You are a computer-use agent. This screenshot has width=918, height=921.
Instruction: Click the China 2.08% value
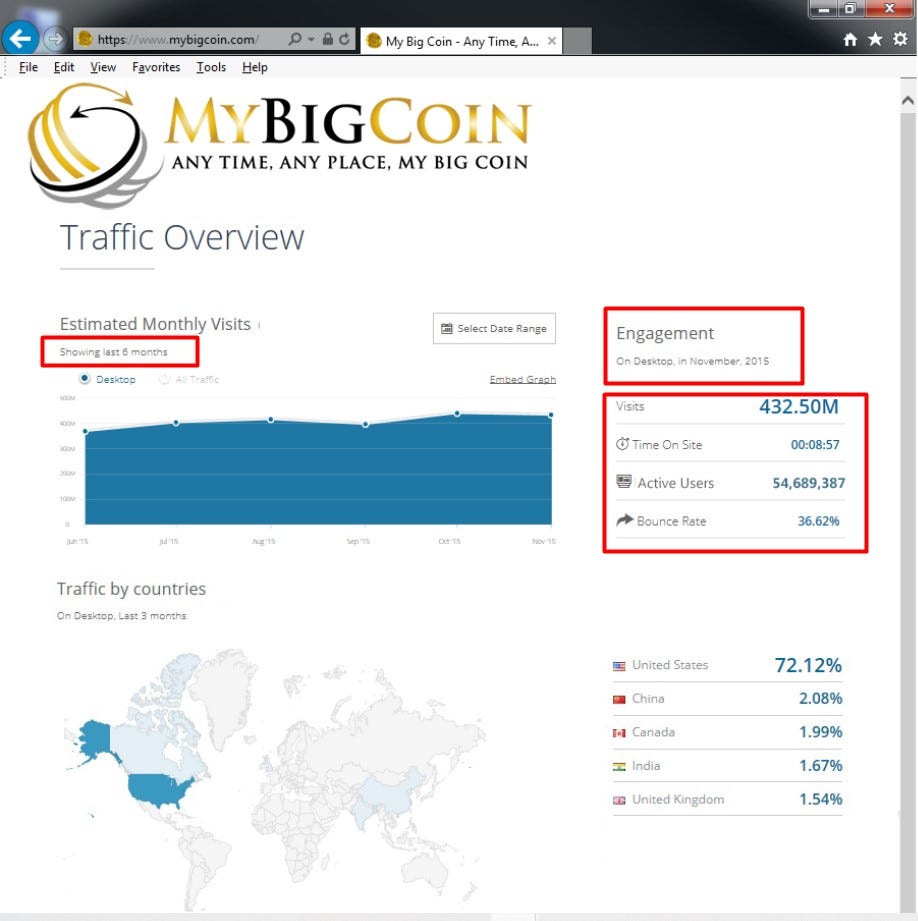[x=821, y=698]
